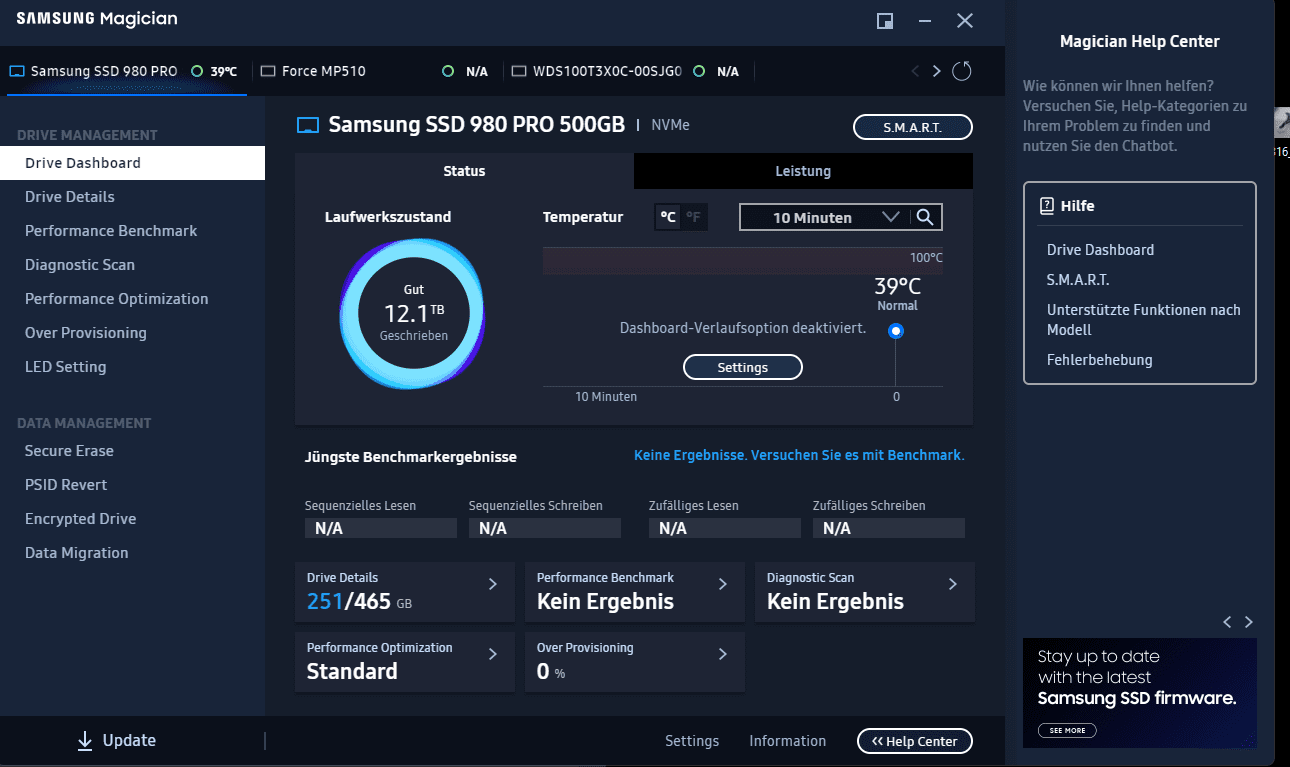Click previous arrow above the firmware banner

coord(1227,622)
